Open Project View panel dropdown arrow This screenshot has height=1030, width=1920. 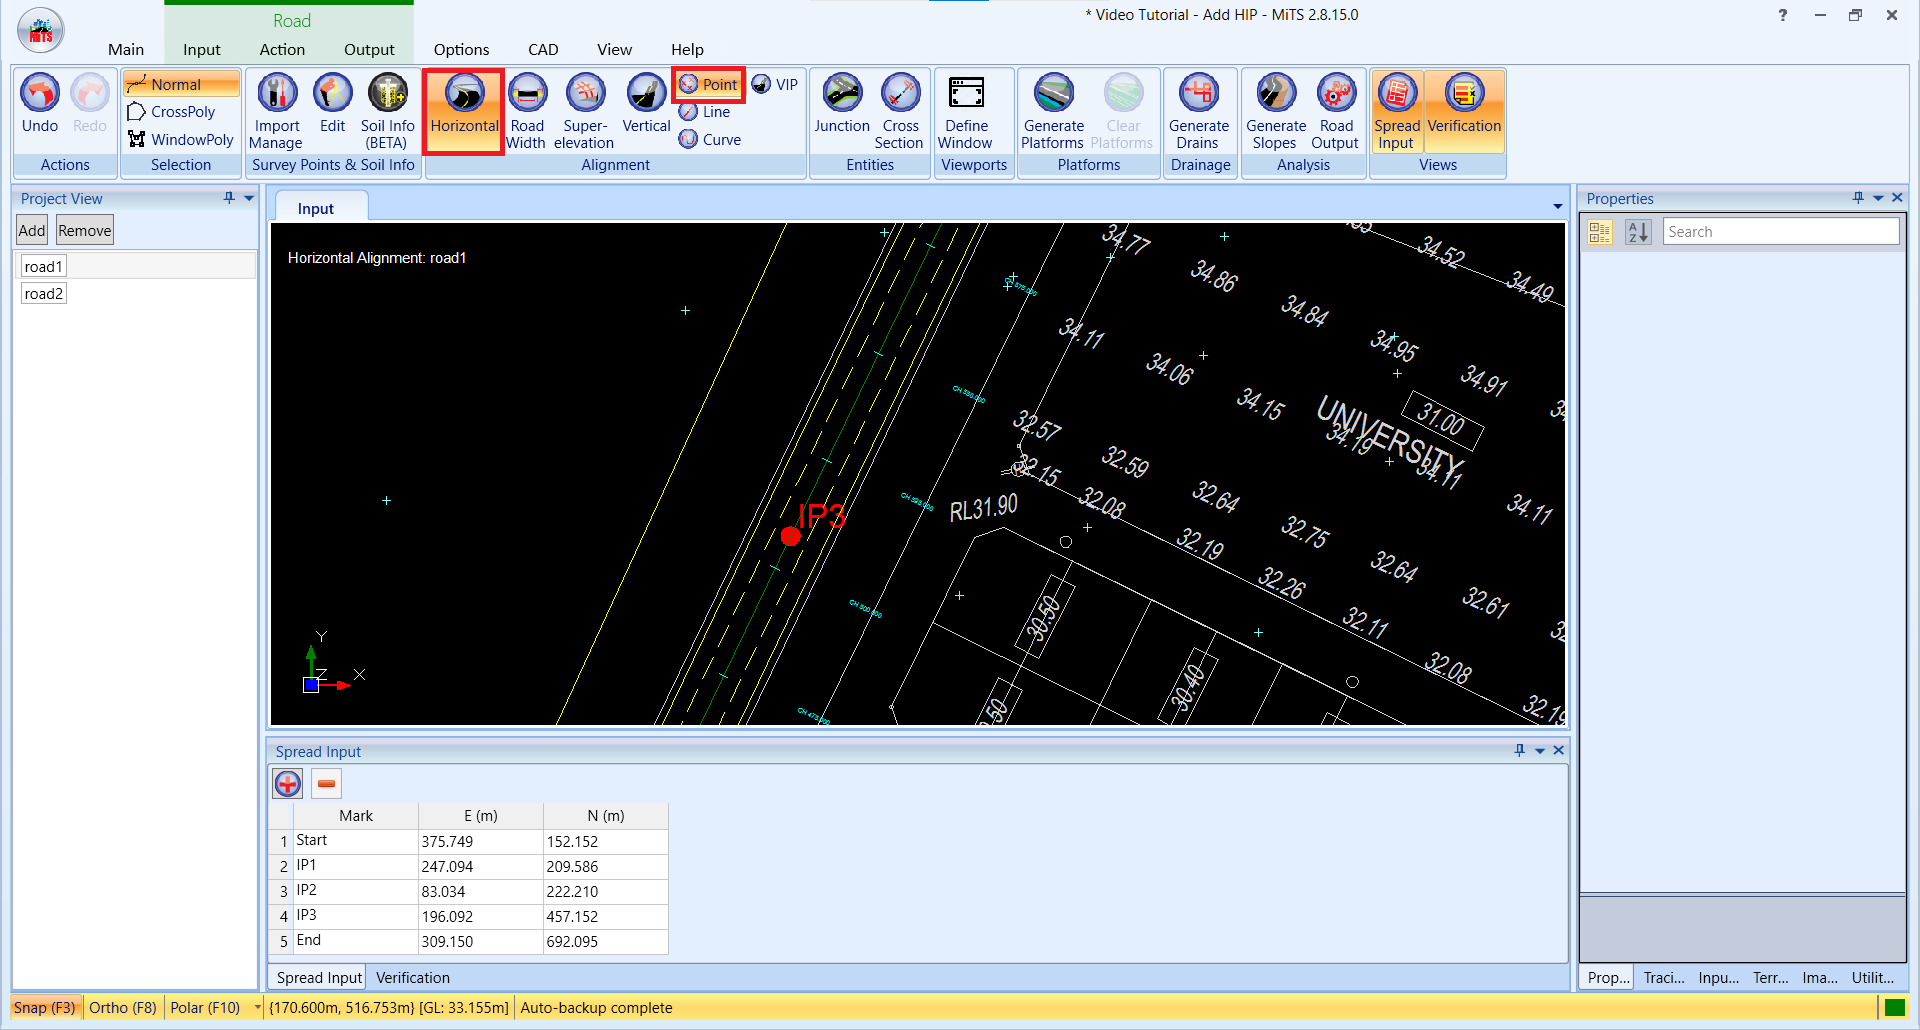249,198
